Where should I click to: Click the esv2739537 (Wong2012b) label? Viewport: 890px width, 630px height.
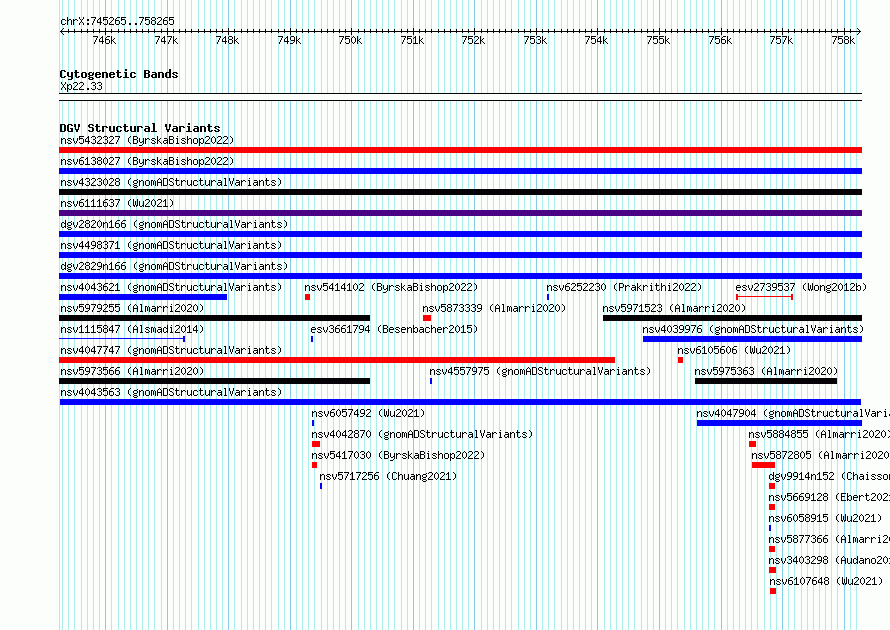tap(801, 287)
